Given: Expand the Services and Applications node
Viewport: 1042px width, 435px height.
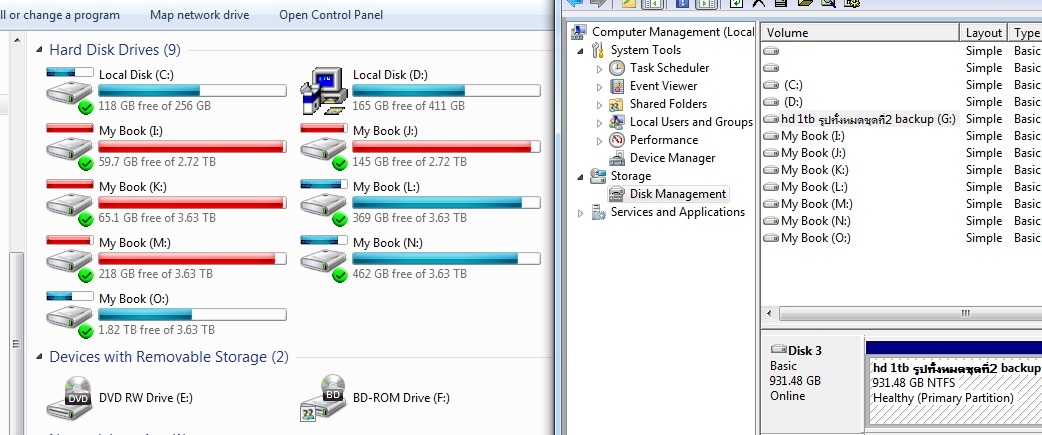Looking at the screenshot, I should (580, 212).
